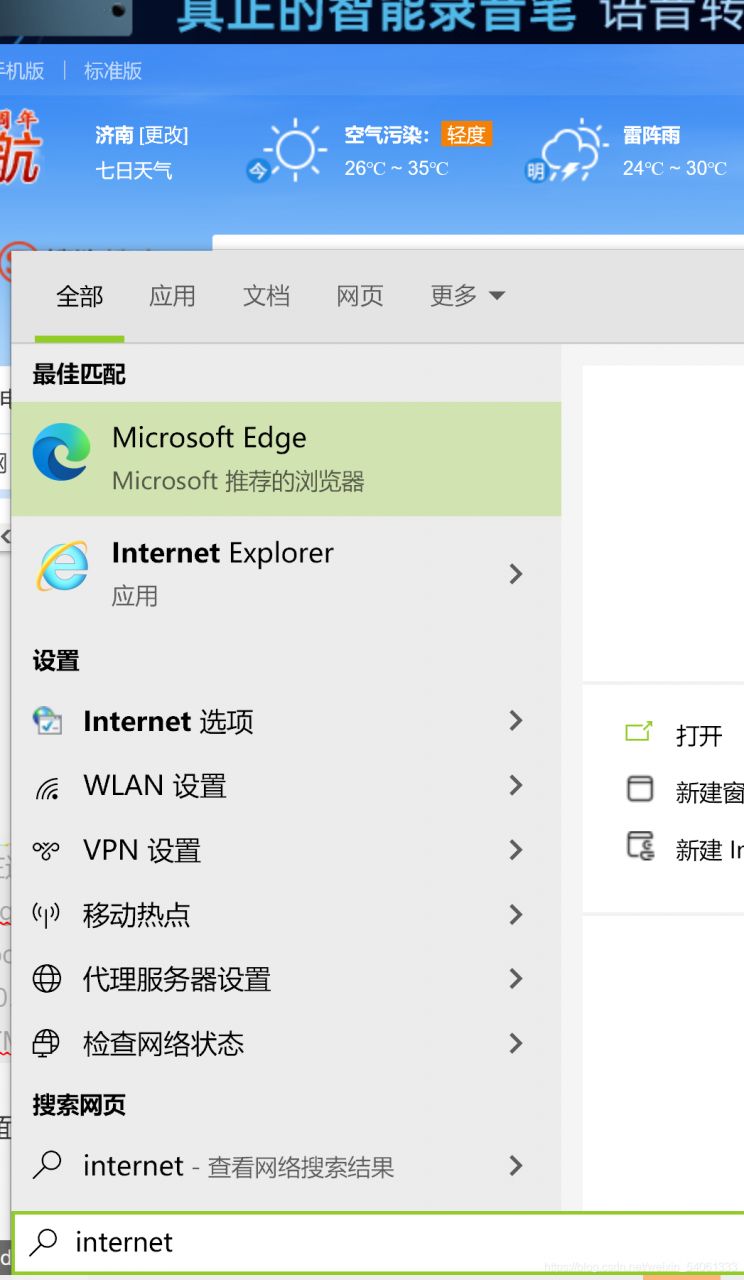Image resolution: width=744 pixels, height=1280 pixels.
Task: Click the search box magnifier icon
Action: coord(43,1243)
